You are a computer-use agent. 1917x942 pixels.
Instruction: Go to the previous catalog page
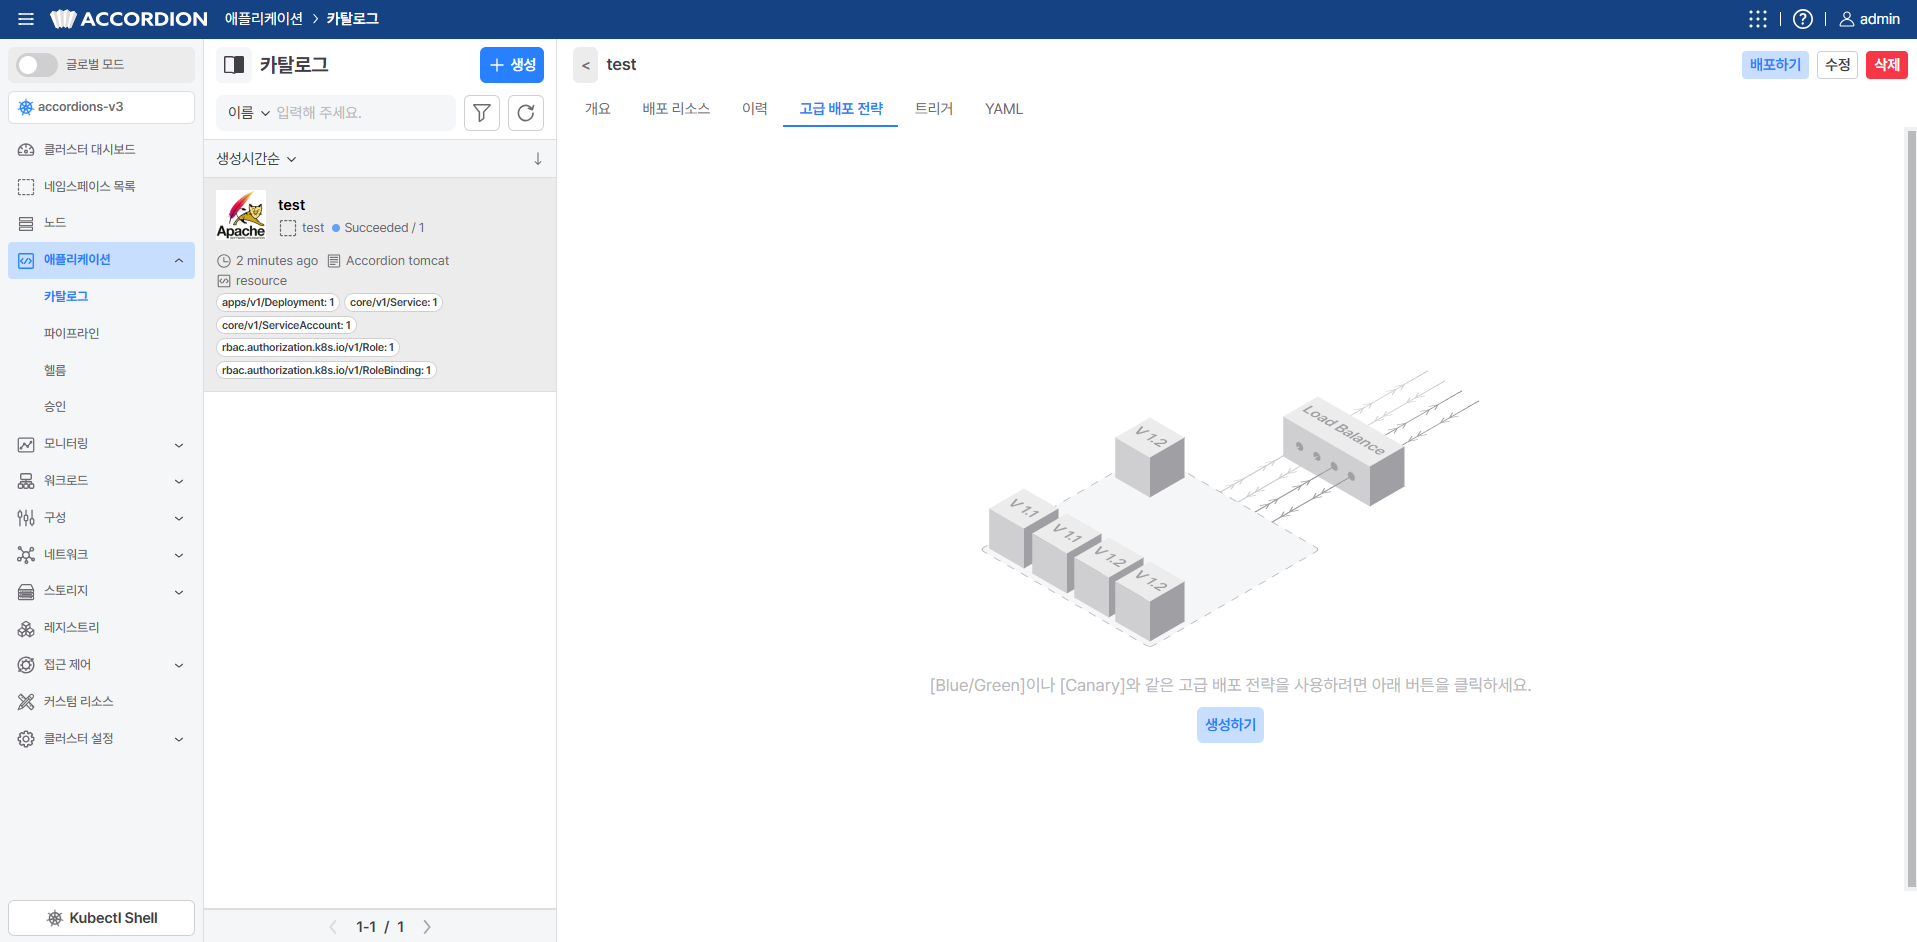(x=333, y=927)
